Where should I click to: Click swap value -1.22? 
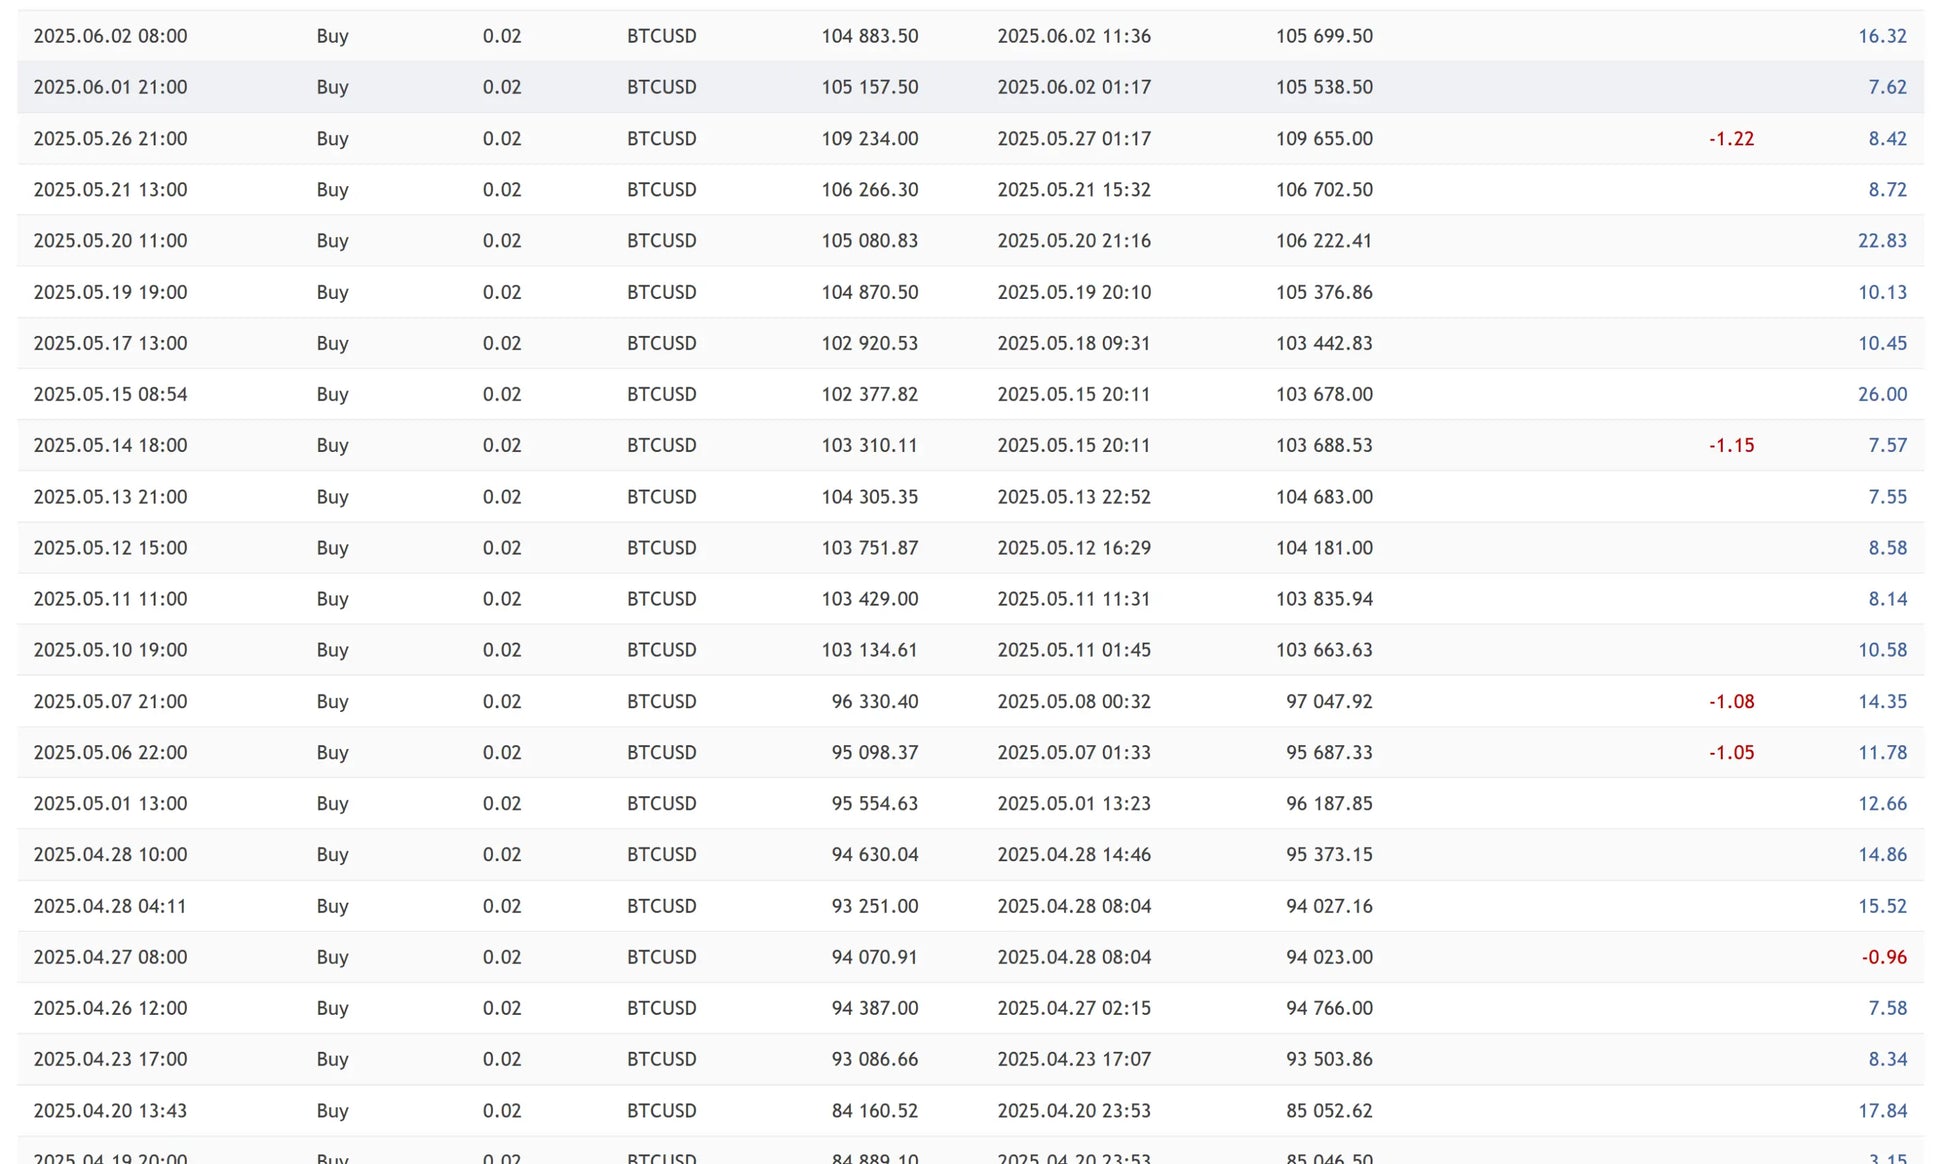1731,139
